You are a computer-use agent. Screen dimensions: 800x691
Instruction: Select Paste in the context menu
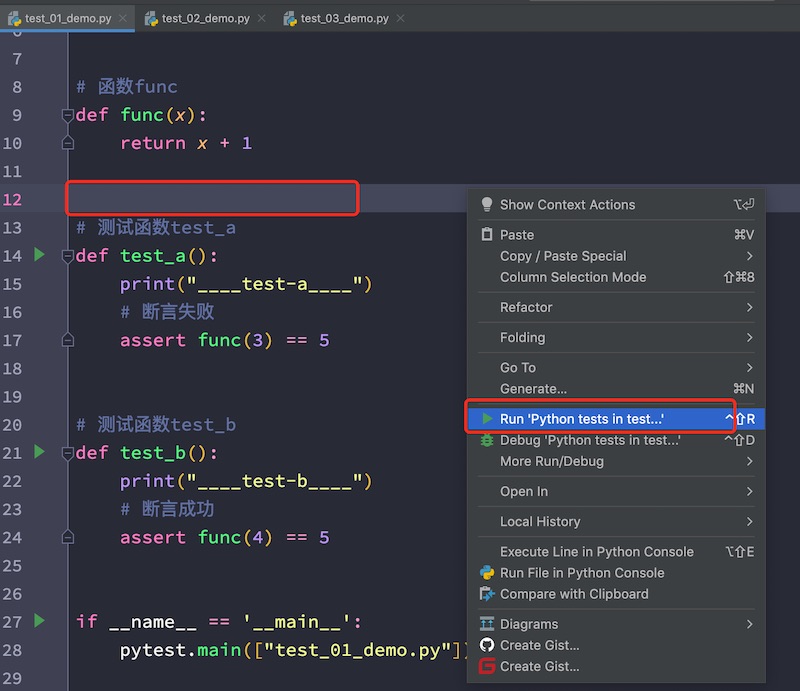tap(616, 234)
